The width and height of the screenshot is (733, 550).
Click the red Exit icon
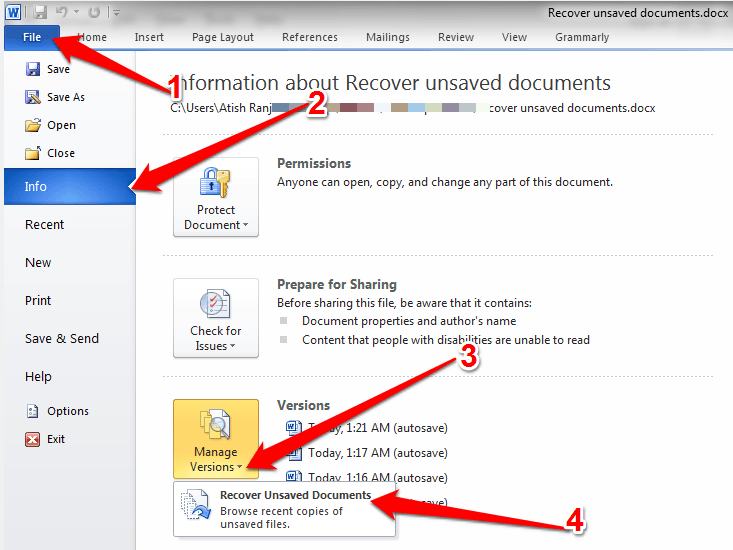(x=32, y=439)
